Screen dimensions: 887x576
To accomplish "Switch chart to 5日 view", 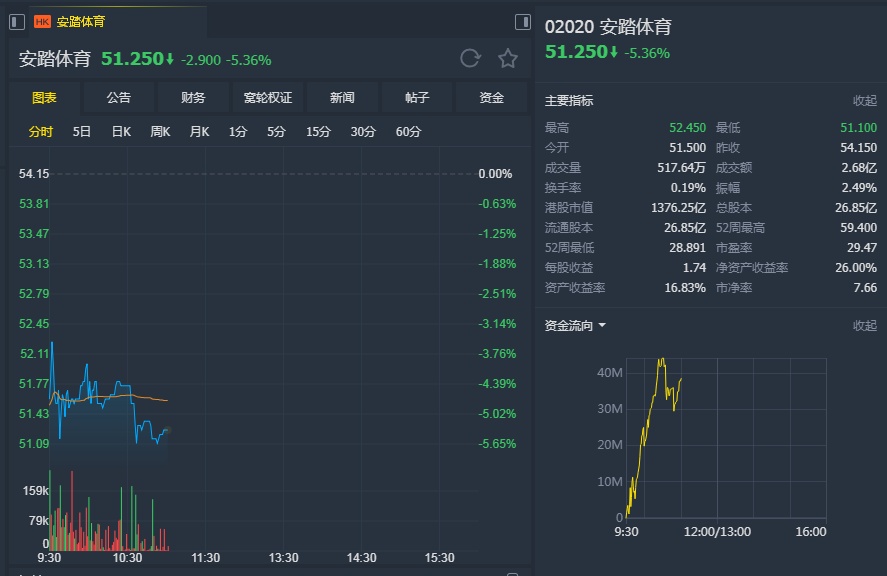I will [x=82, y=132].
